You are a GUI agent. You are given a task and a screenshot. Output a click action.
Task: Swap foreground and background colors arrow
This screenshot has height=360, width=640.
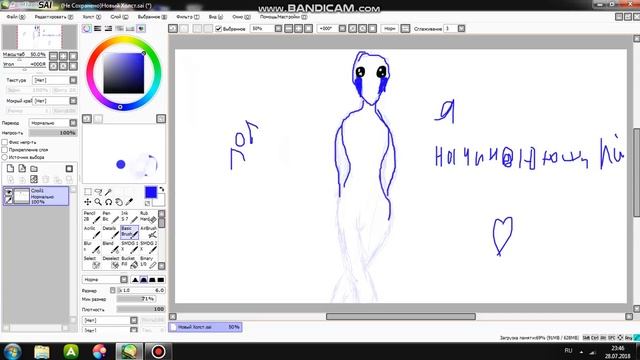tap(162, 189)
